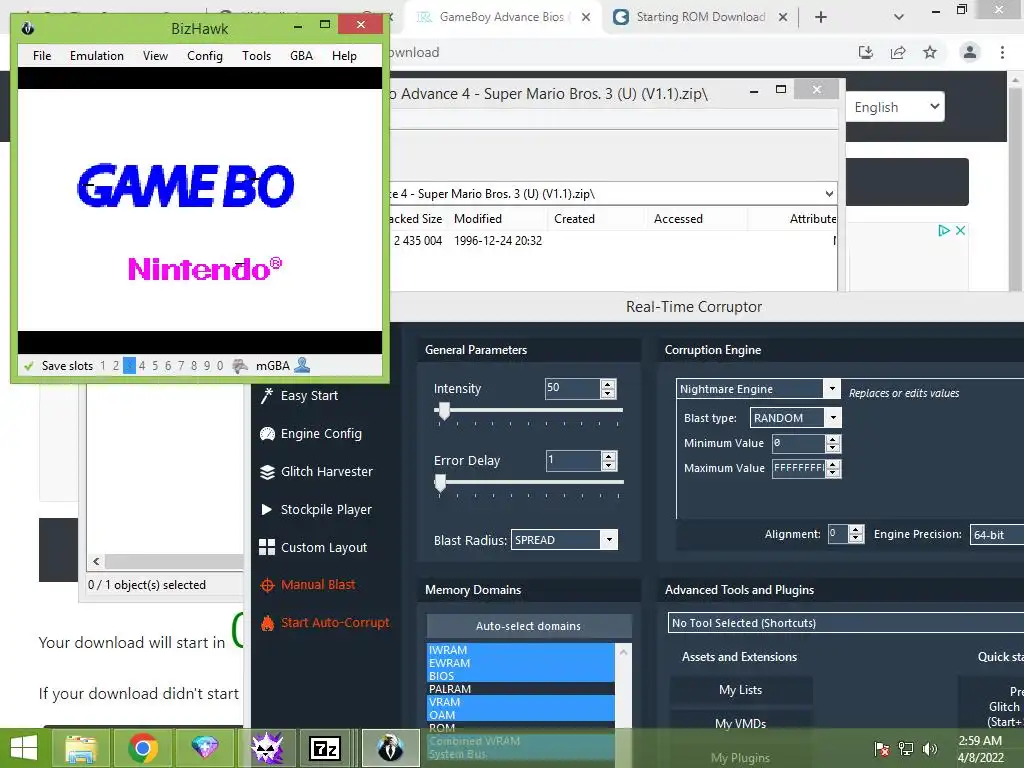Open the File menu in BizHawk
Image resolution: width=1024 pixels, height=768 pixels.
click(42, 56)
